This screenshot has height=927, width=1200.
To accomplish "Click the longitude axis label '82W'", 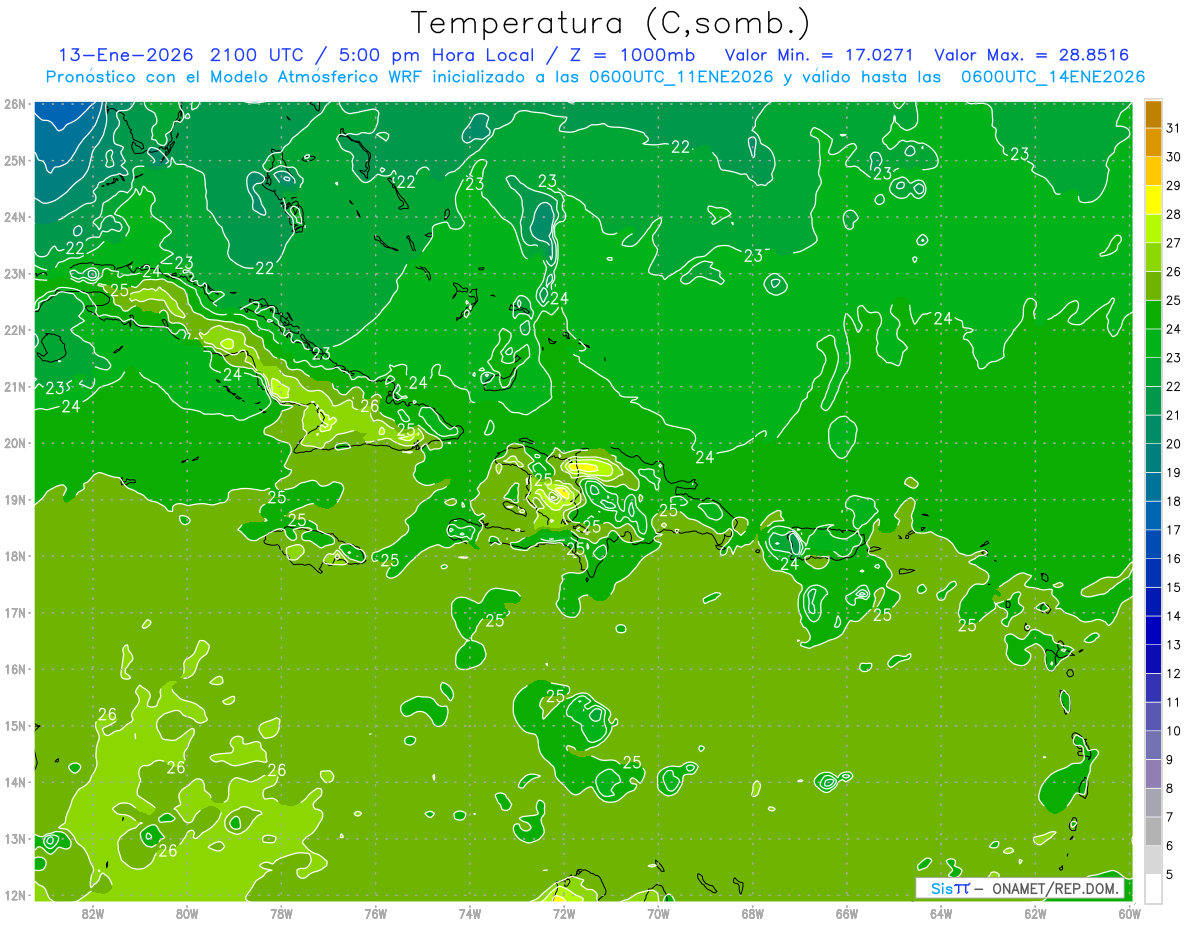I will (93, 913).
